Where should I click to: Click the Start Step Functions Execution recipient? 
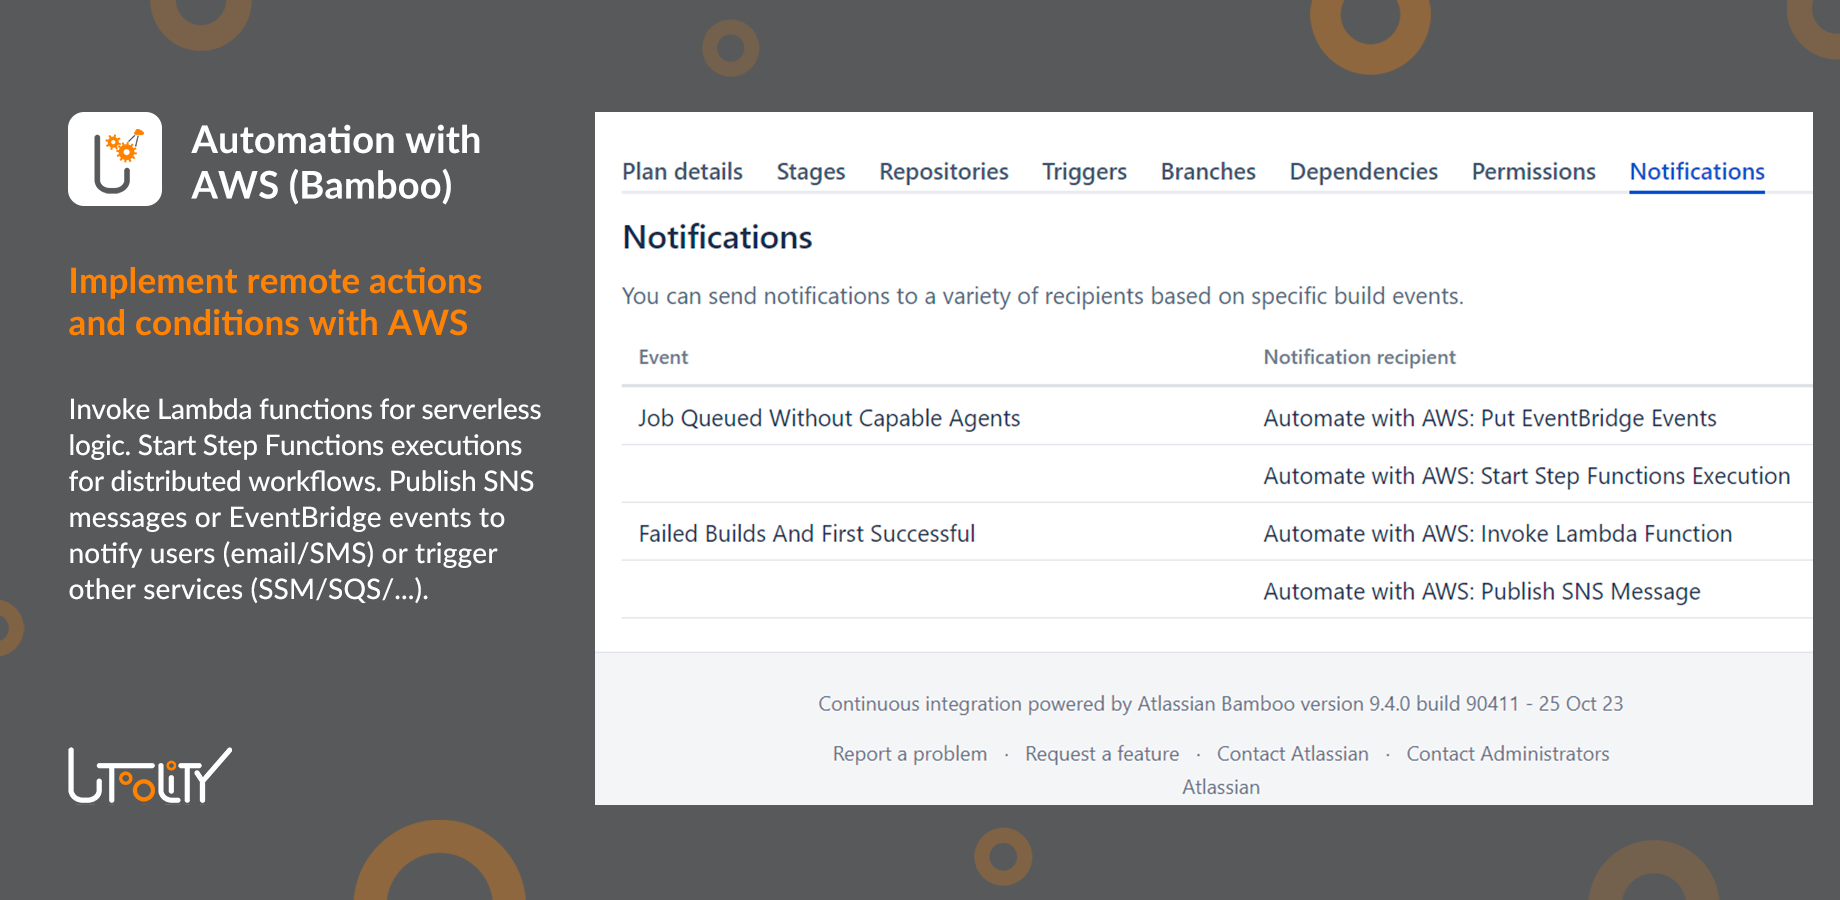1526,476
